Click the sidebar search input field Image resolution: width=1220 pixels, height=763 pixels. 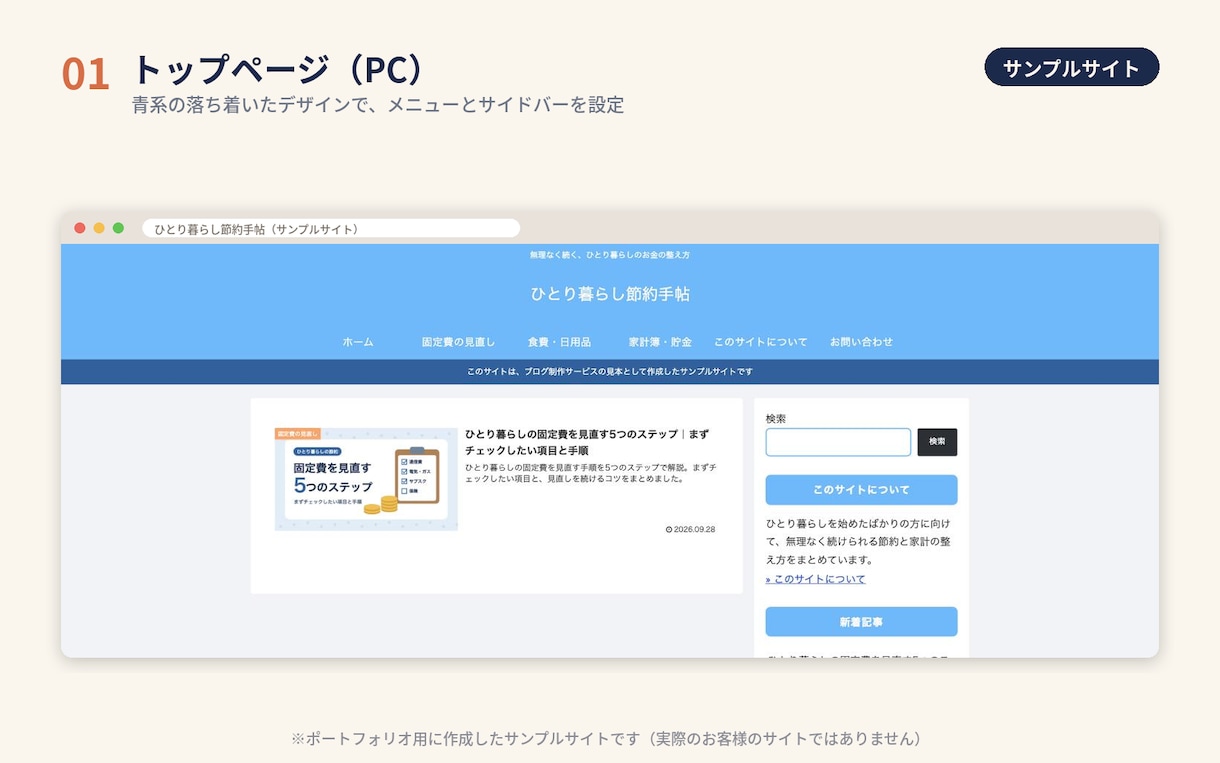click(x=838, y=442)
